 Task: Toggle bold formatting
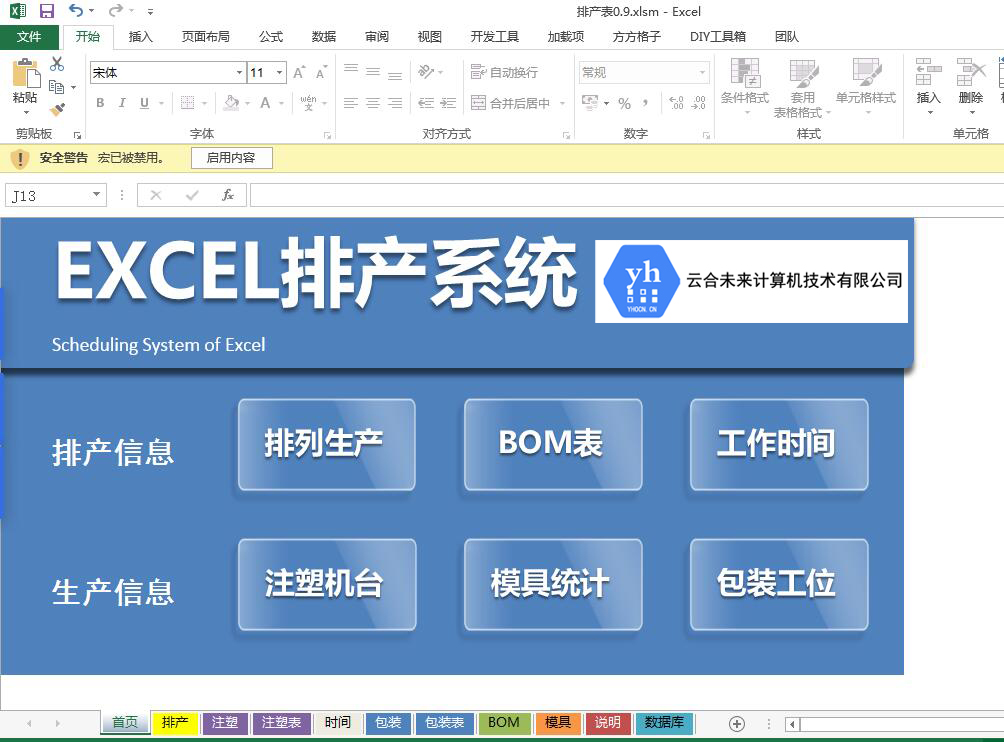[100, 103]
